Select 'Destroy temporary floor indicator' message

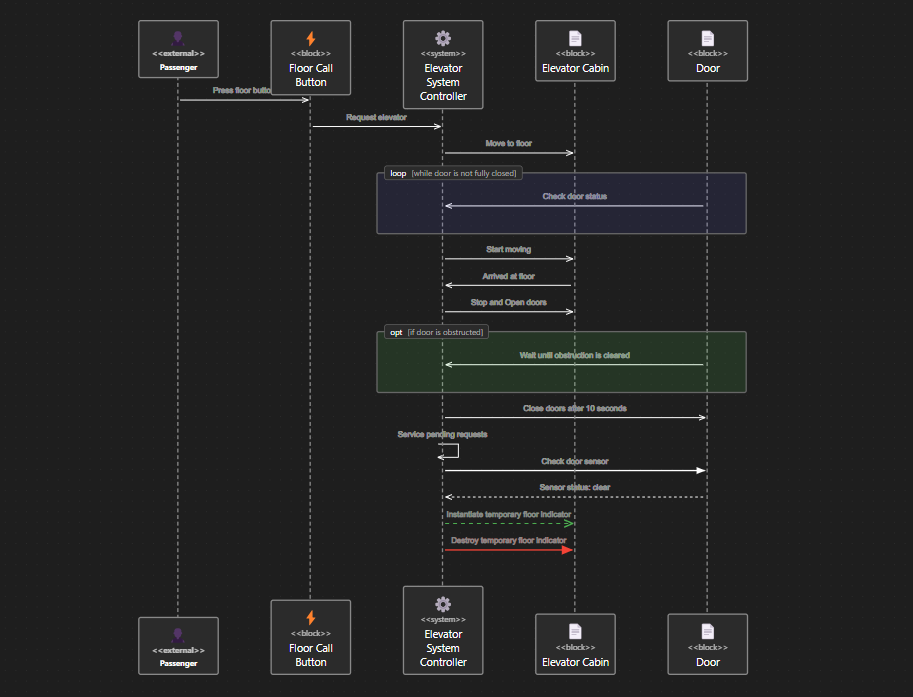point(508,540)
